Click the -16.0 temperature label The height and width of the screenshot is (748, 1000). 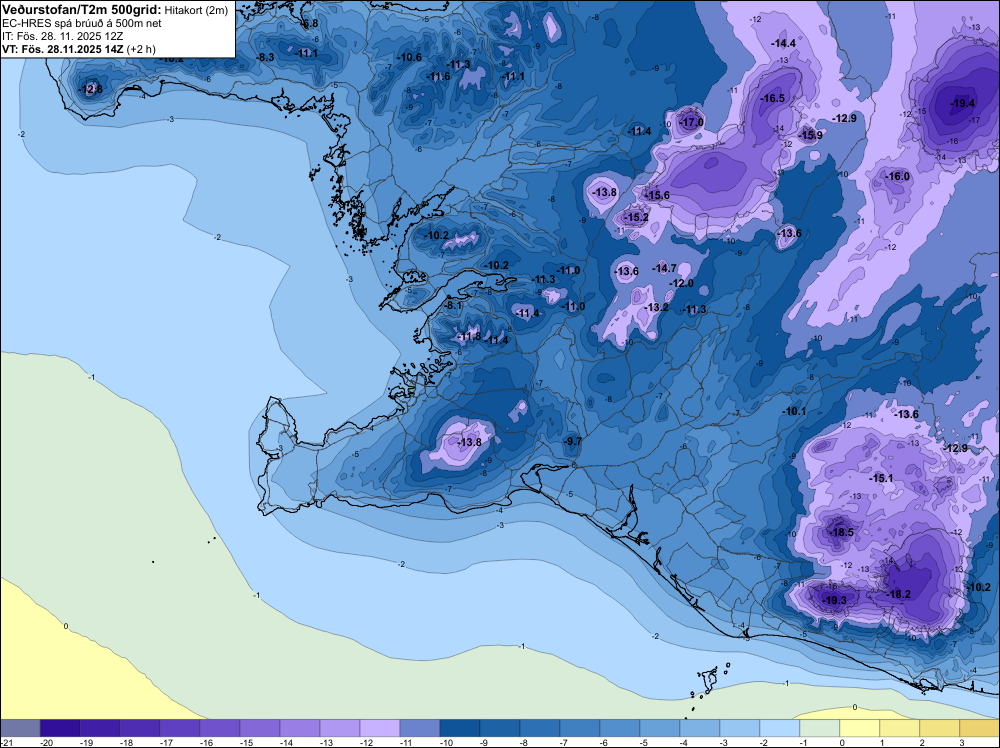click(x=898, y=176)
